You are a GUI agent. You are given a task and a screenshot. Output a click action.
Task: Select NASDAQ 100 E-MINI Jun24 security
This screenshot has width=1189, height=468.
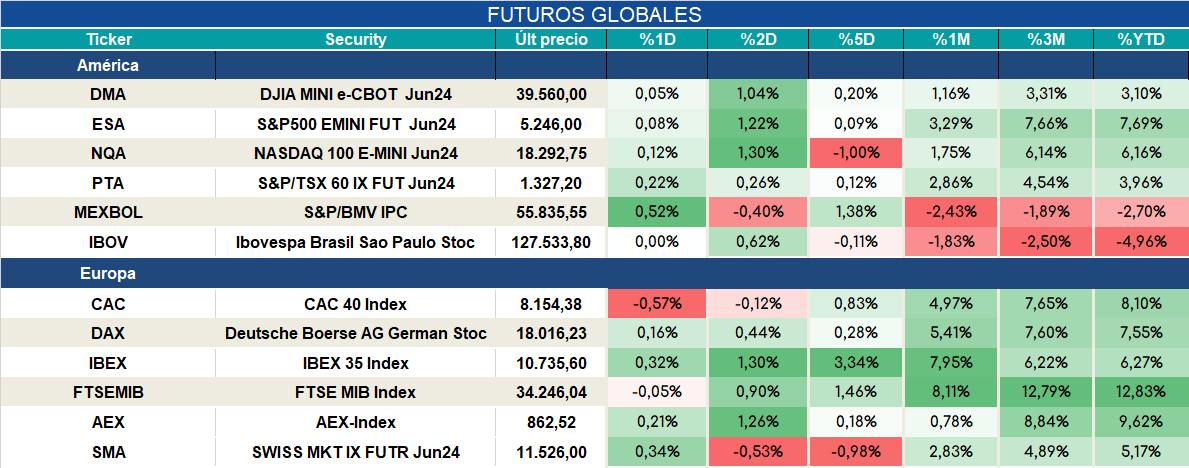[x=356, y=153]
